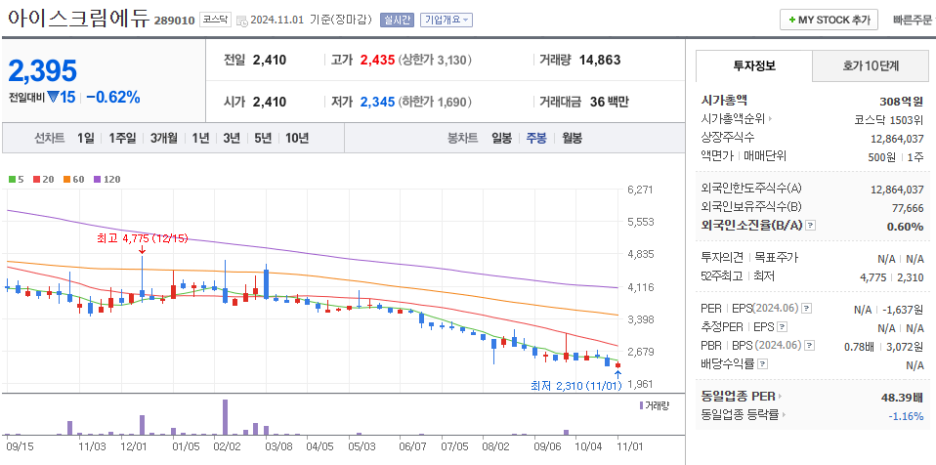
Task: Click the 거래대금 value 36 백만
Action: (609, 102)
